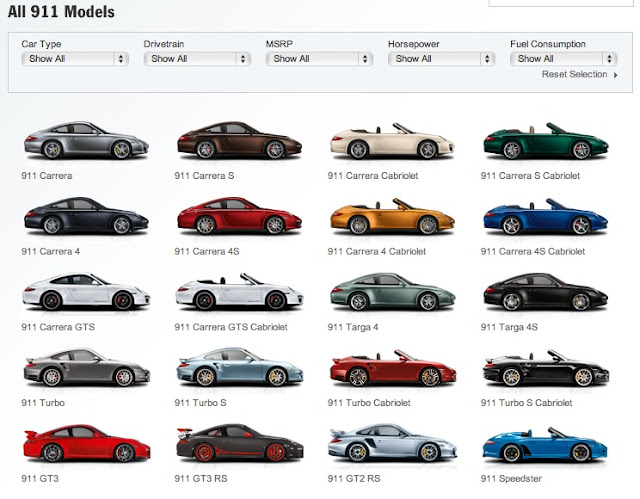Click the 911 Carrera S Cabriolet label
Screen dimensions: 640x499
click(x=530, y=176)
